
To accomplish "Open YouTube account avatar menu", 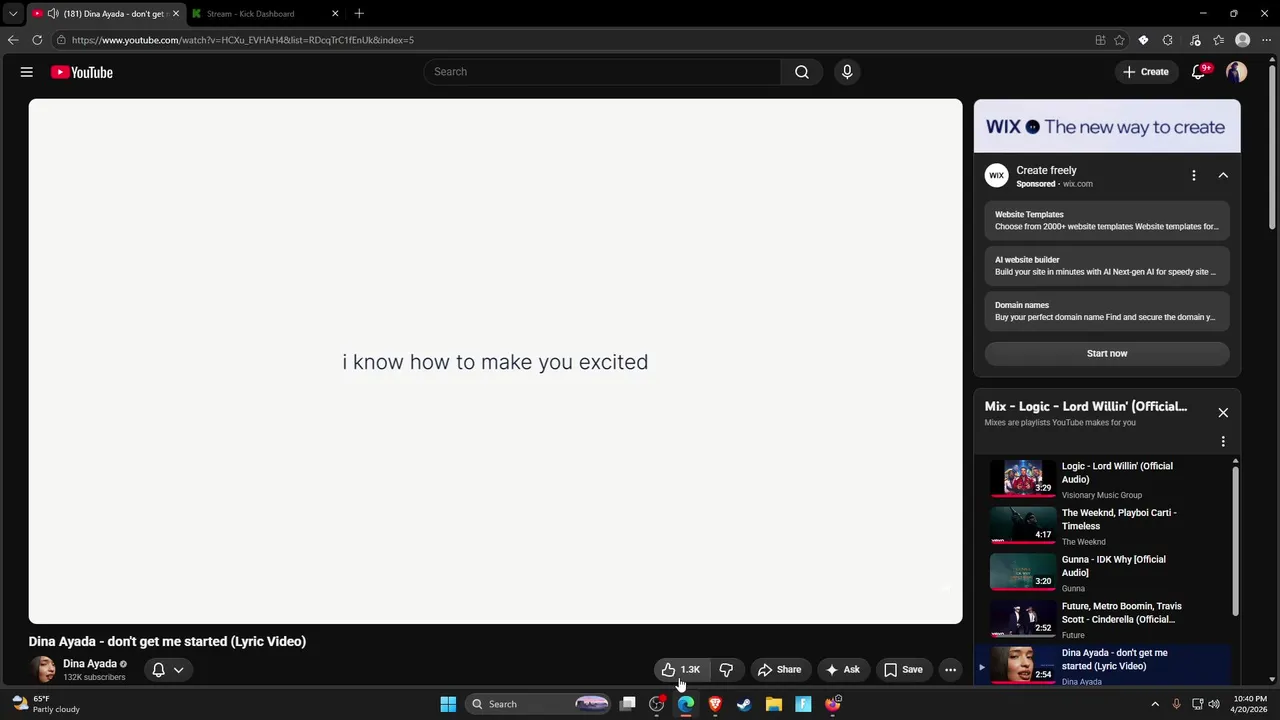I will coord(1237,72).
